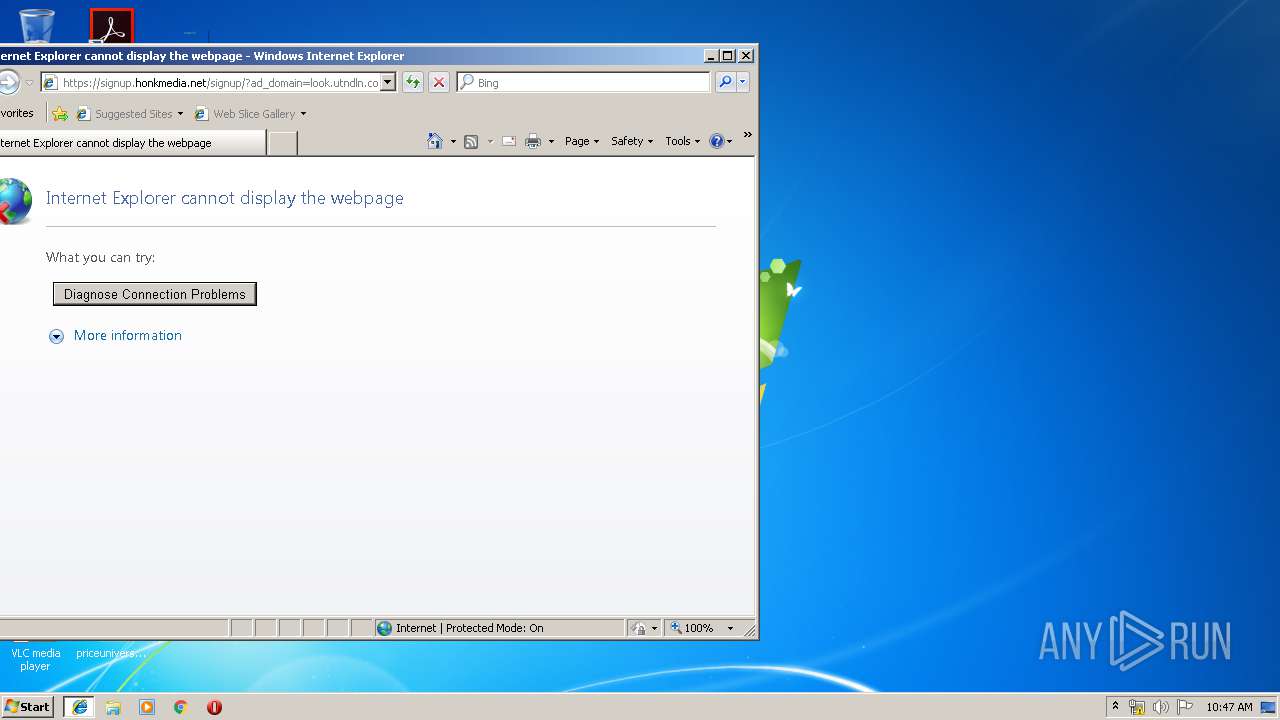Image resolution: width=1280 pixels, height=720 pixels.
Task: Click the Help question mark icon
Action: point(716,141)
